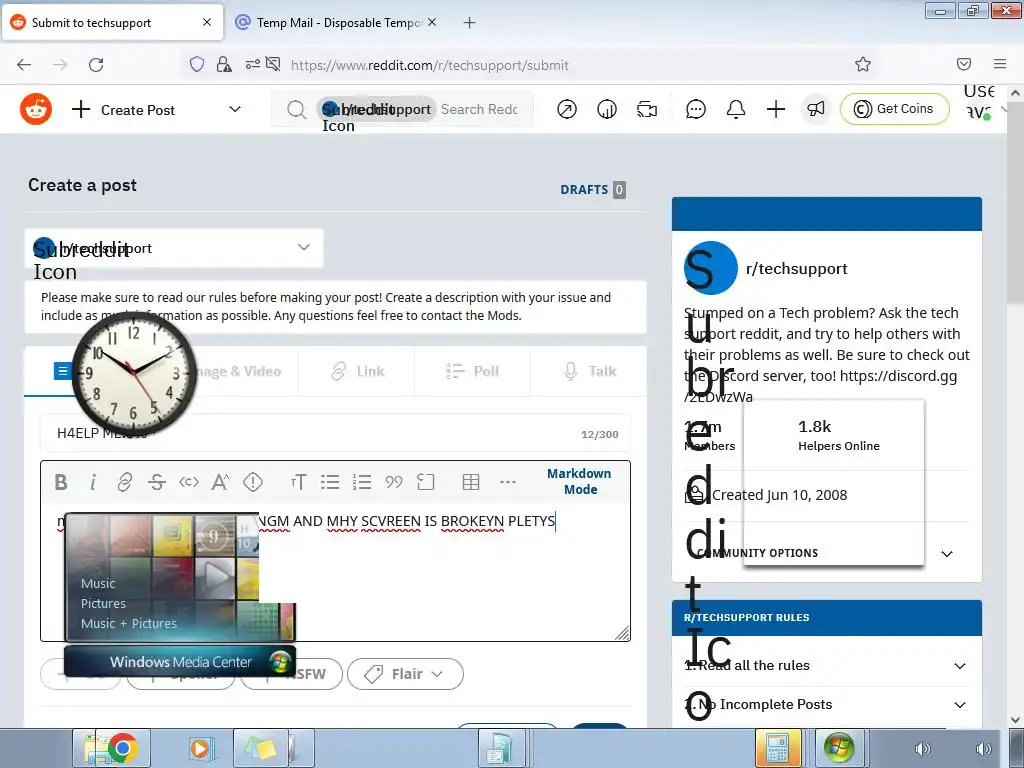
Task: Switch to the Link post tab
Action: (x=357, y=371)
